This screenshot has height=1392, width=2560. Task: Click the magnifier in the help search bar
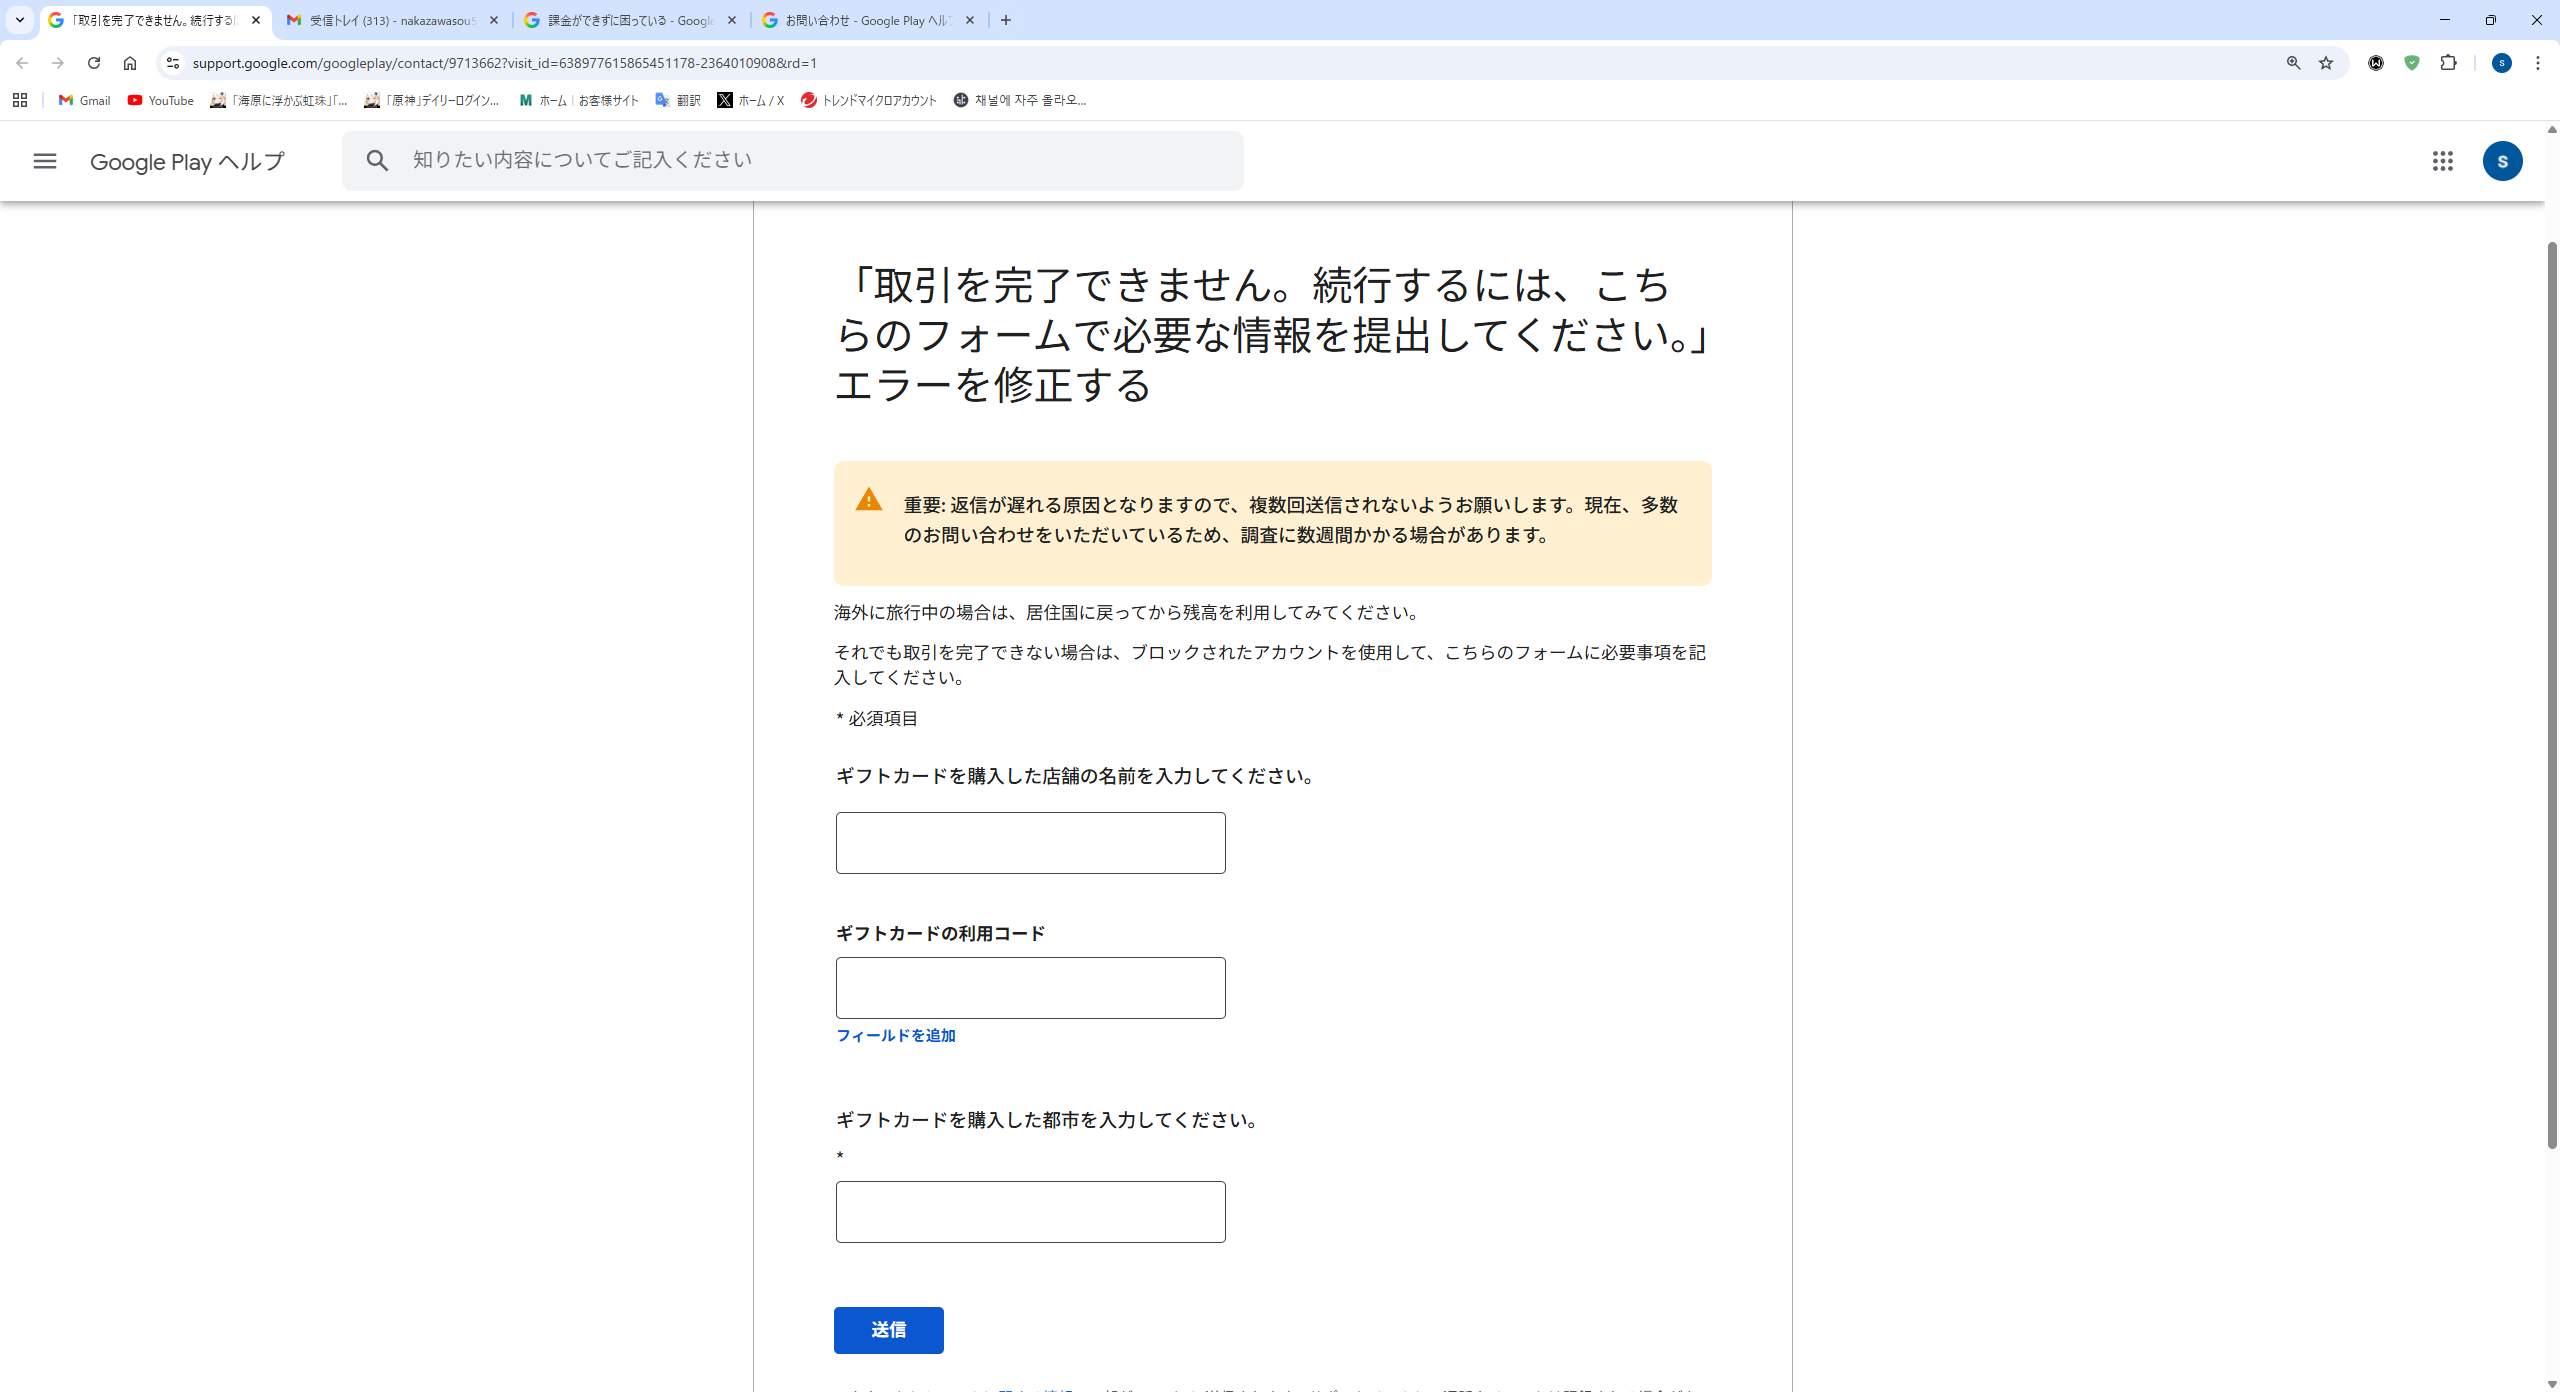tap(377, 160)
